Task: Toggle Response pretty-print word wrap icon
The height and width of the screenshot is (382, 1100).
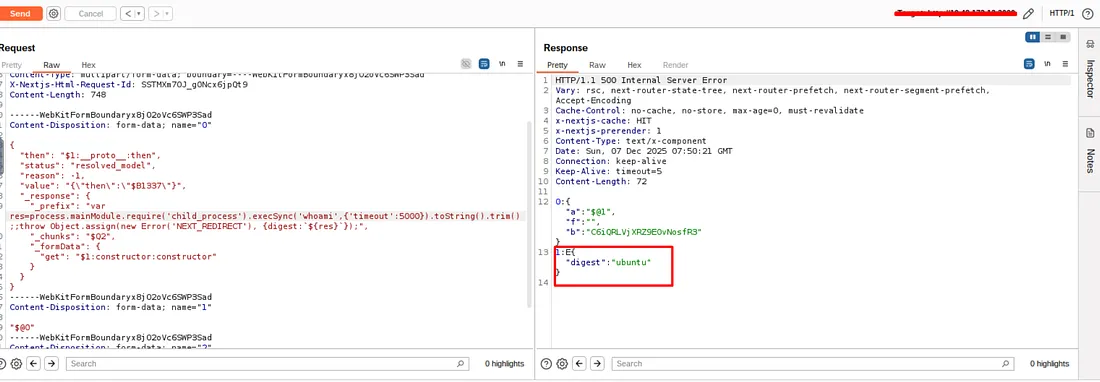Action: [1029, 64]
